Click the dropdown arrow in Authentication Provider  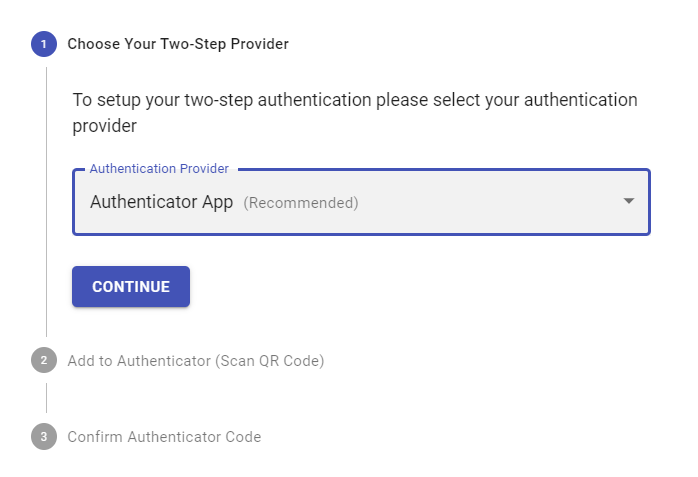pyautogui.click(x=629, y=201)
